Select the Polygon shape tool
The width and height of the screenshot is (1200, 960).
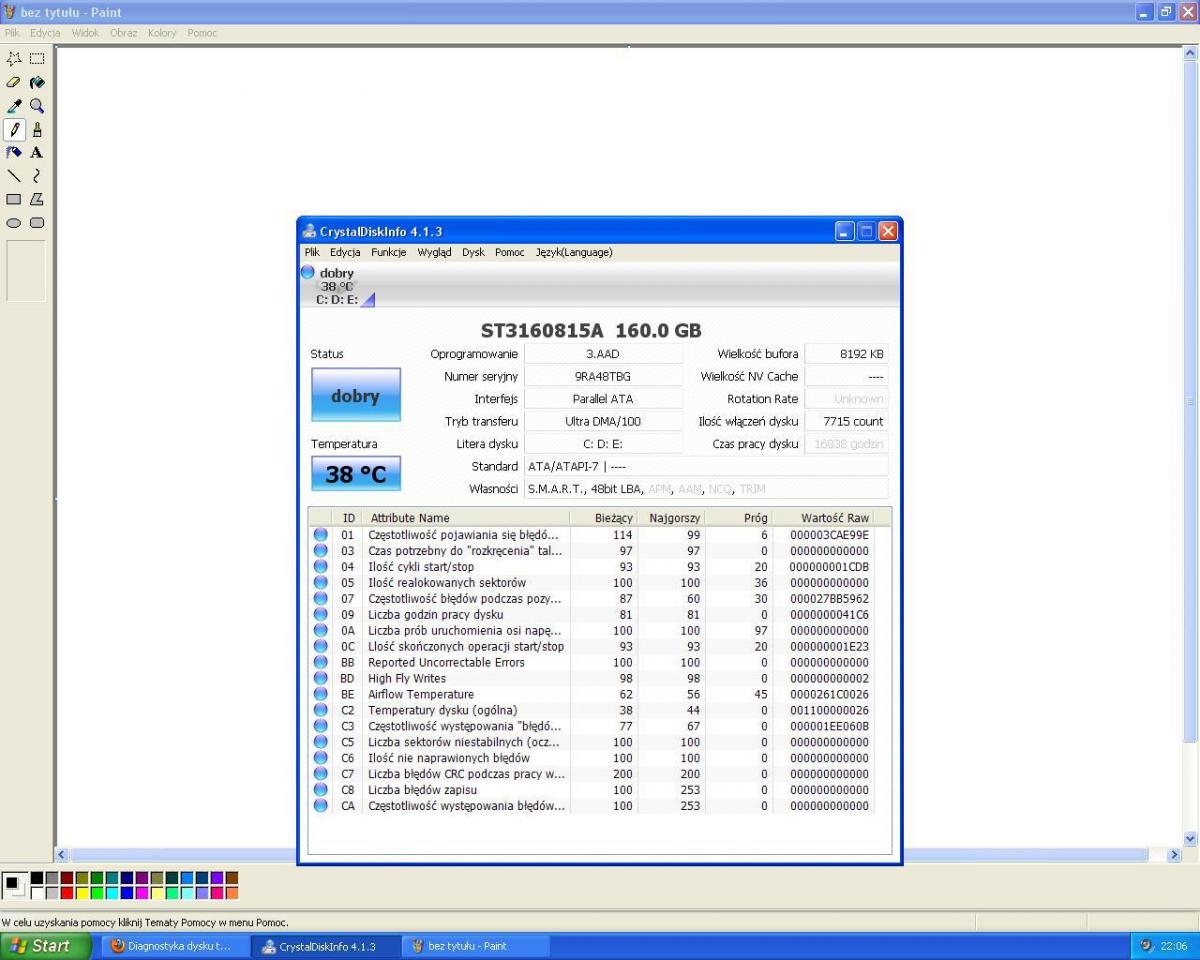(37, 200)
